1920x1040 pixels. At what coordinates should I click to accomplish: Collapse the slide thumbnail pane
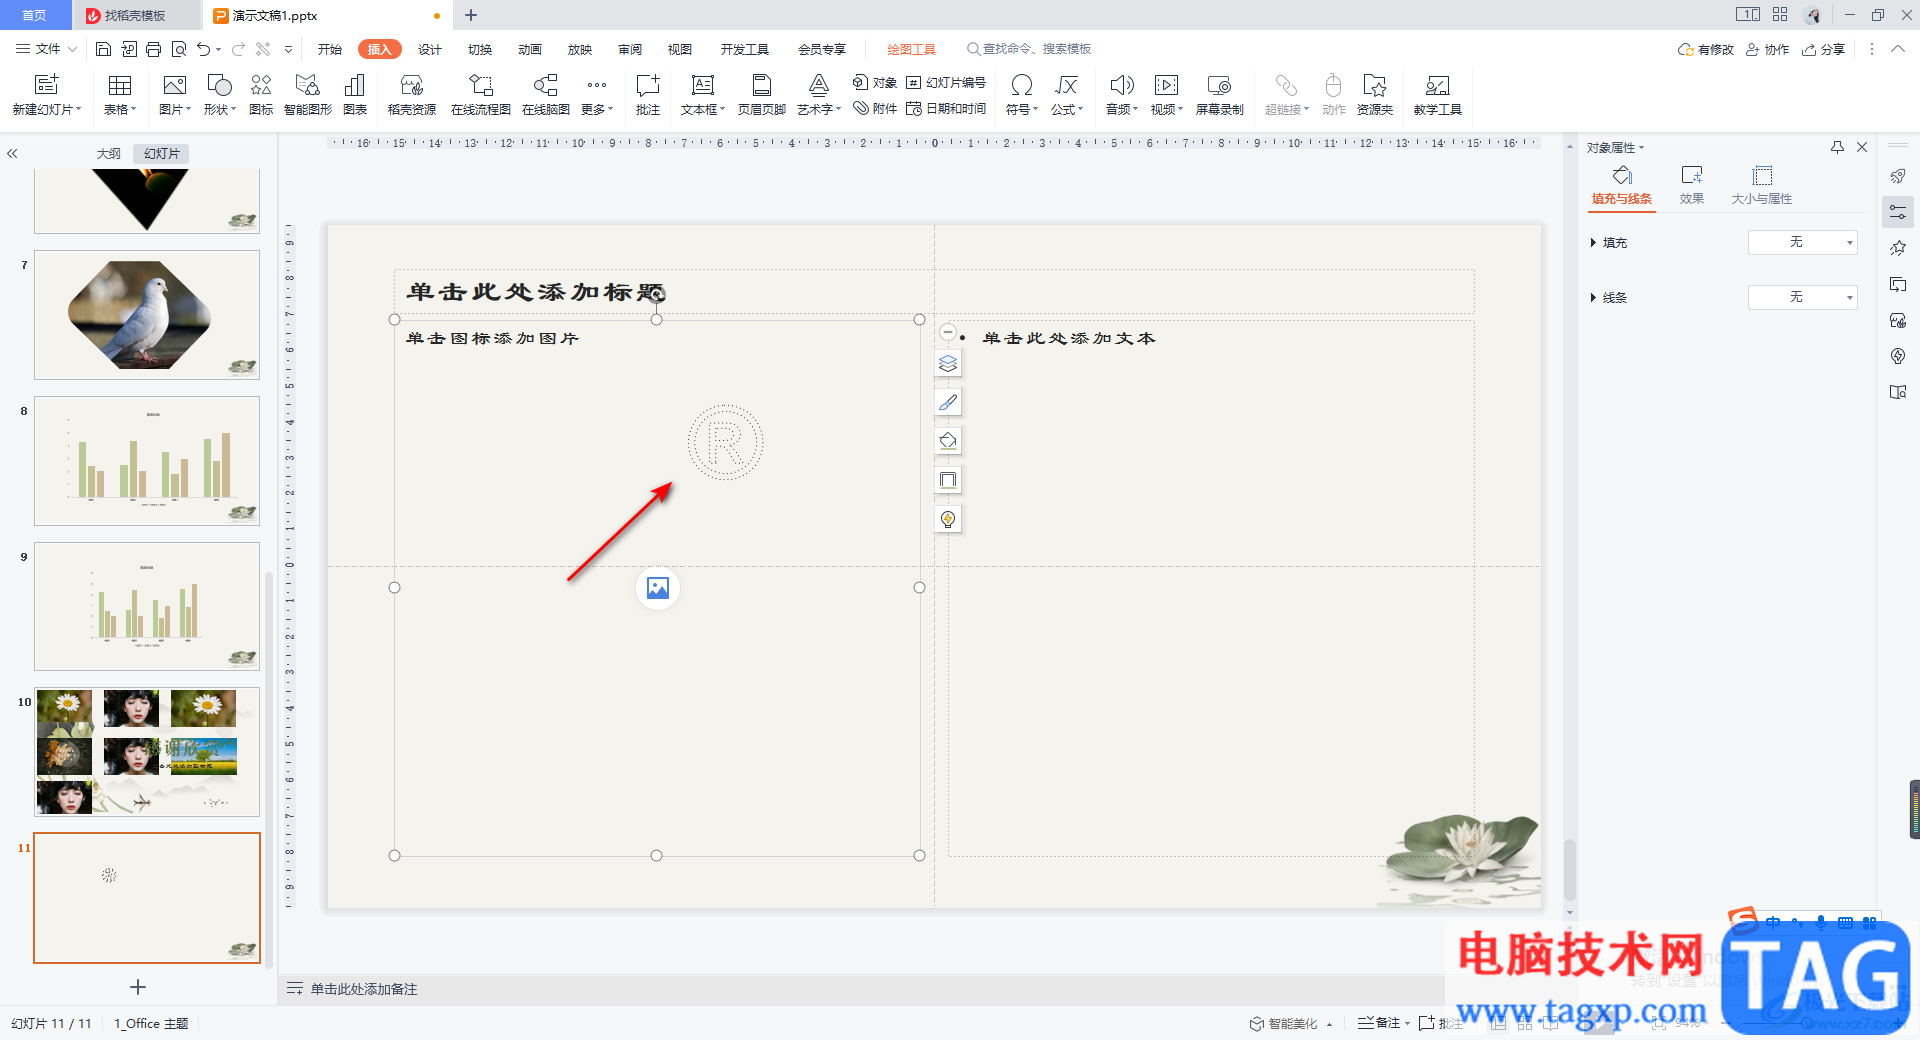[13, 154]
